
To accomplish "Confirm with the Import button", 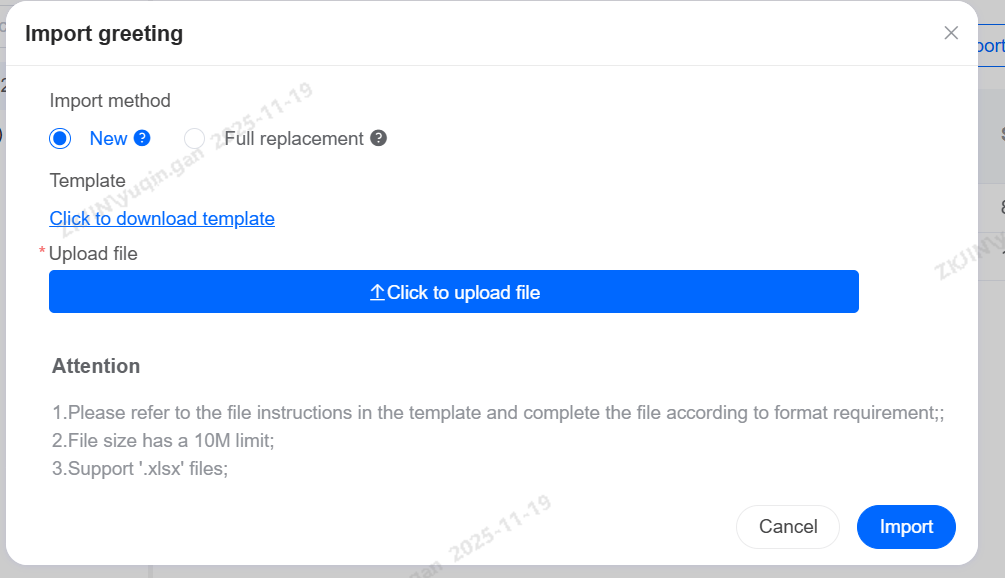I will click(906, 527).
